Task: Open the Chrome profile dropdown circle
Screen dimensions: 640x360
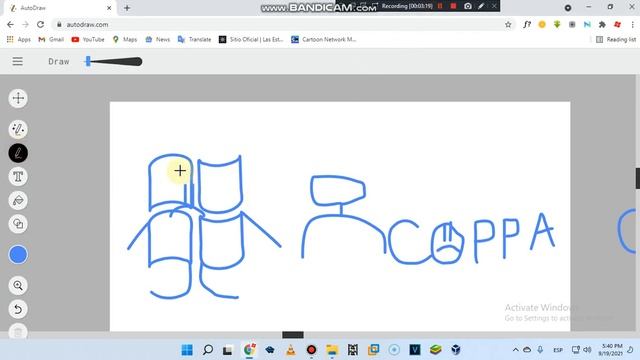Action: point(568,8)
